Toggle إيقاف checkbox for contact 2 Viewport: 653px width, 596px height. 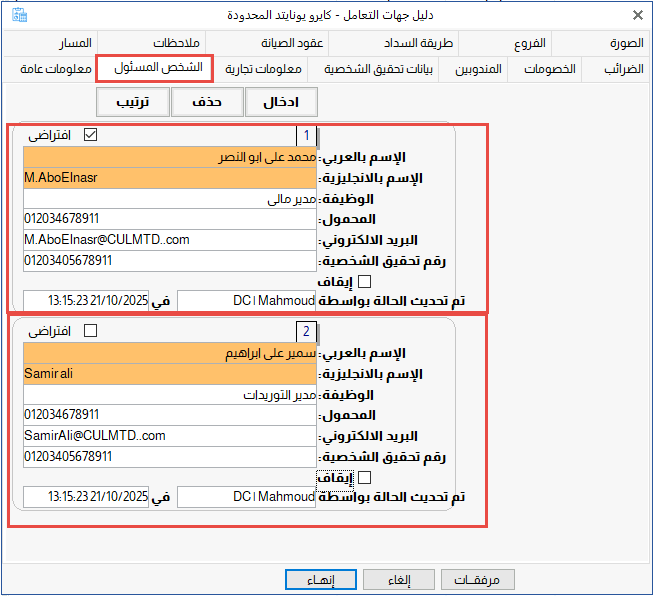(364, 478)
